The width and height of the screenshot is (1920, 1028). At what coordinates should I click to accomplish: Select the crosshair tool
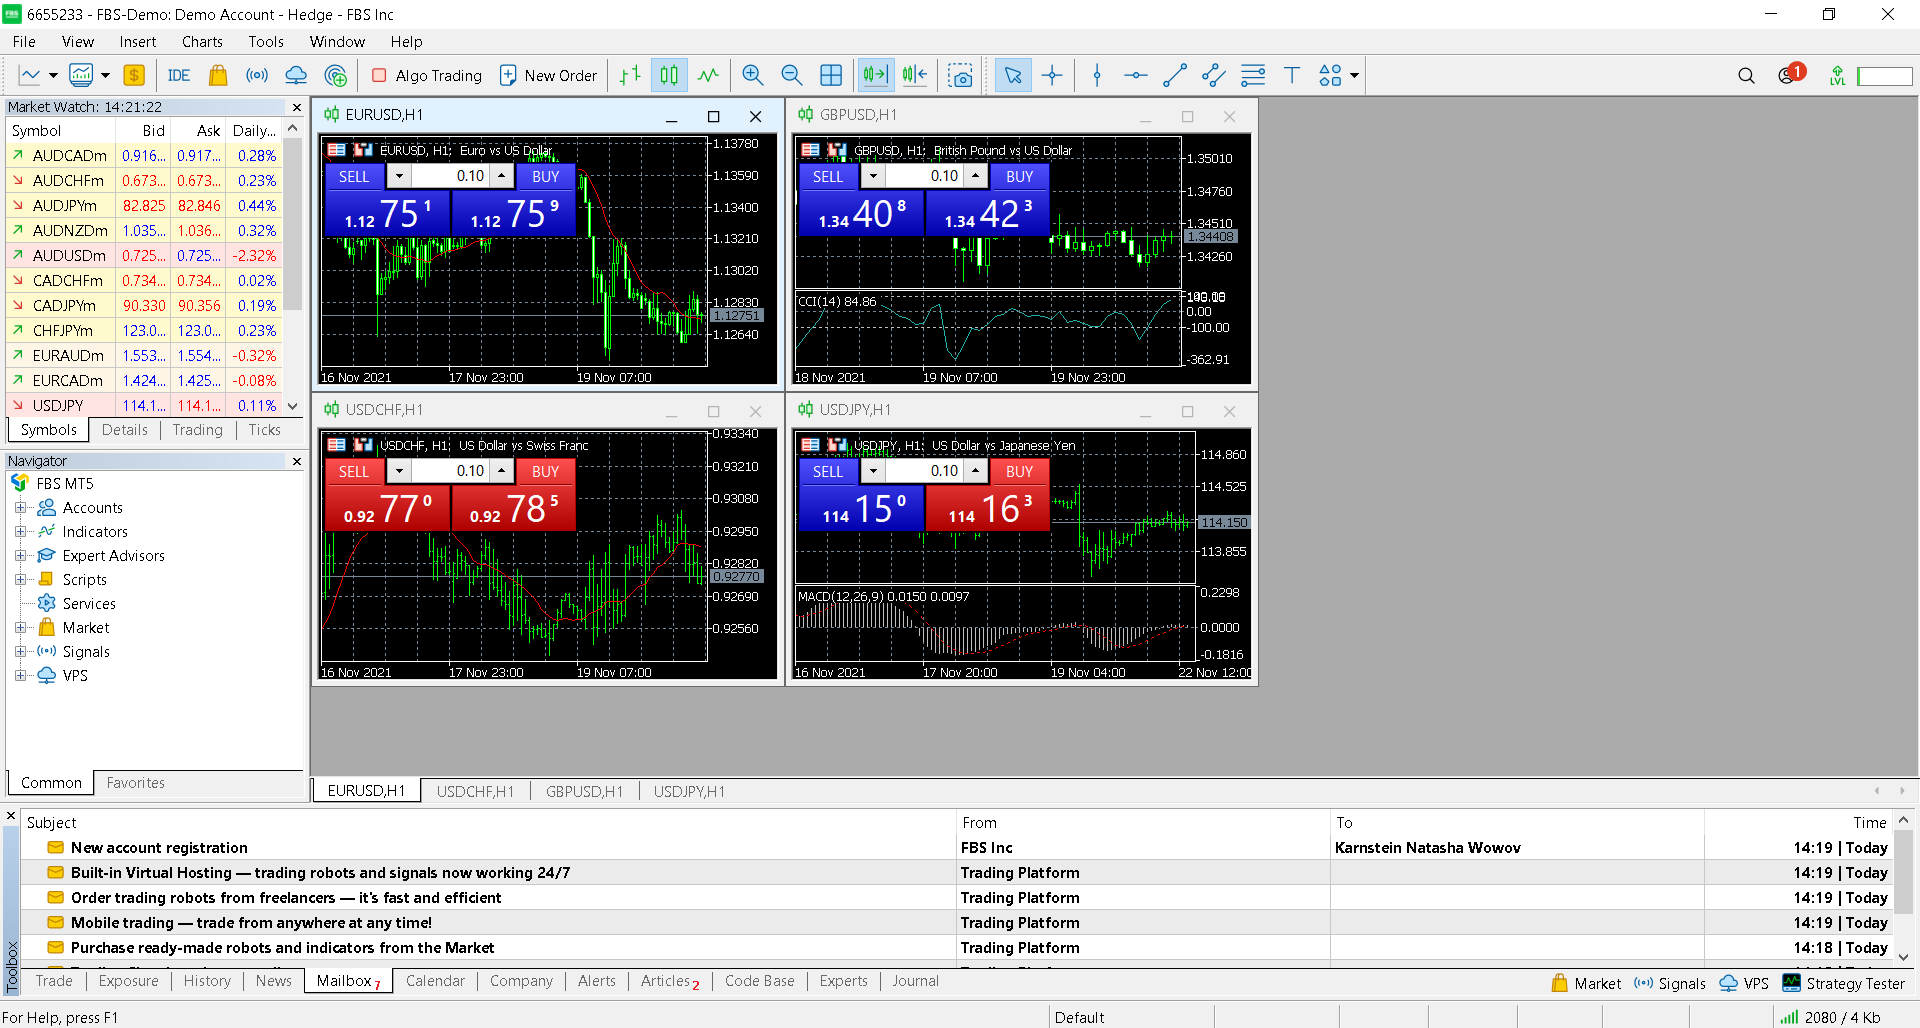(x=1052, y=75)
